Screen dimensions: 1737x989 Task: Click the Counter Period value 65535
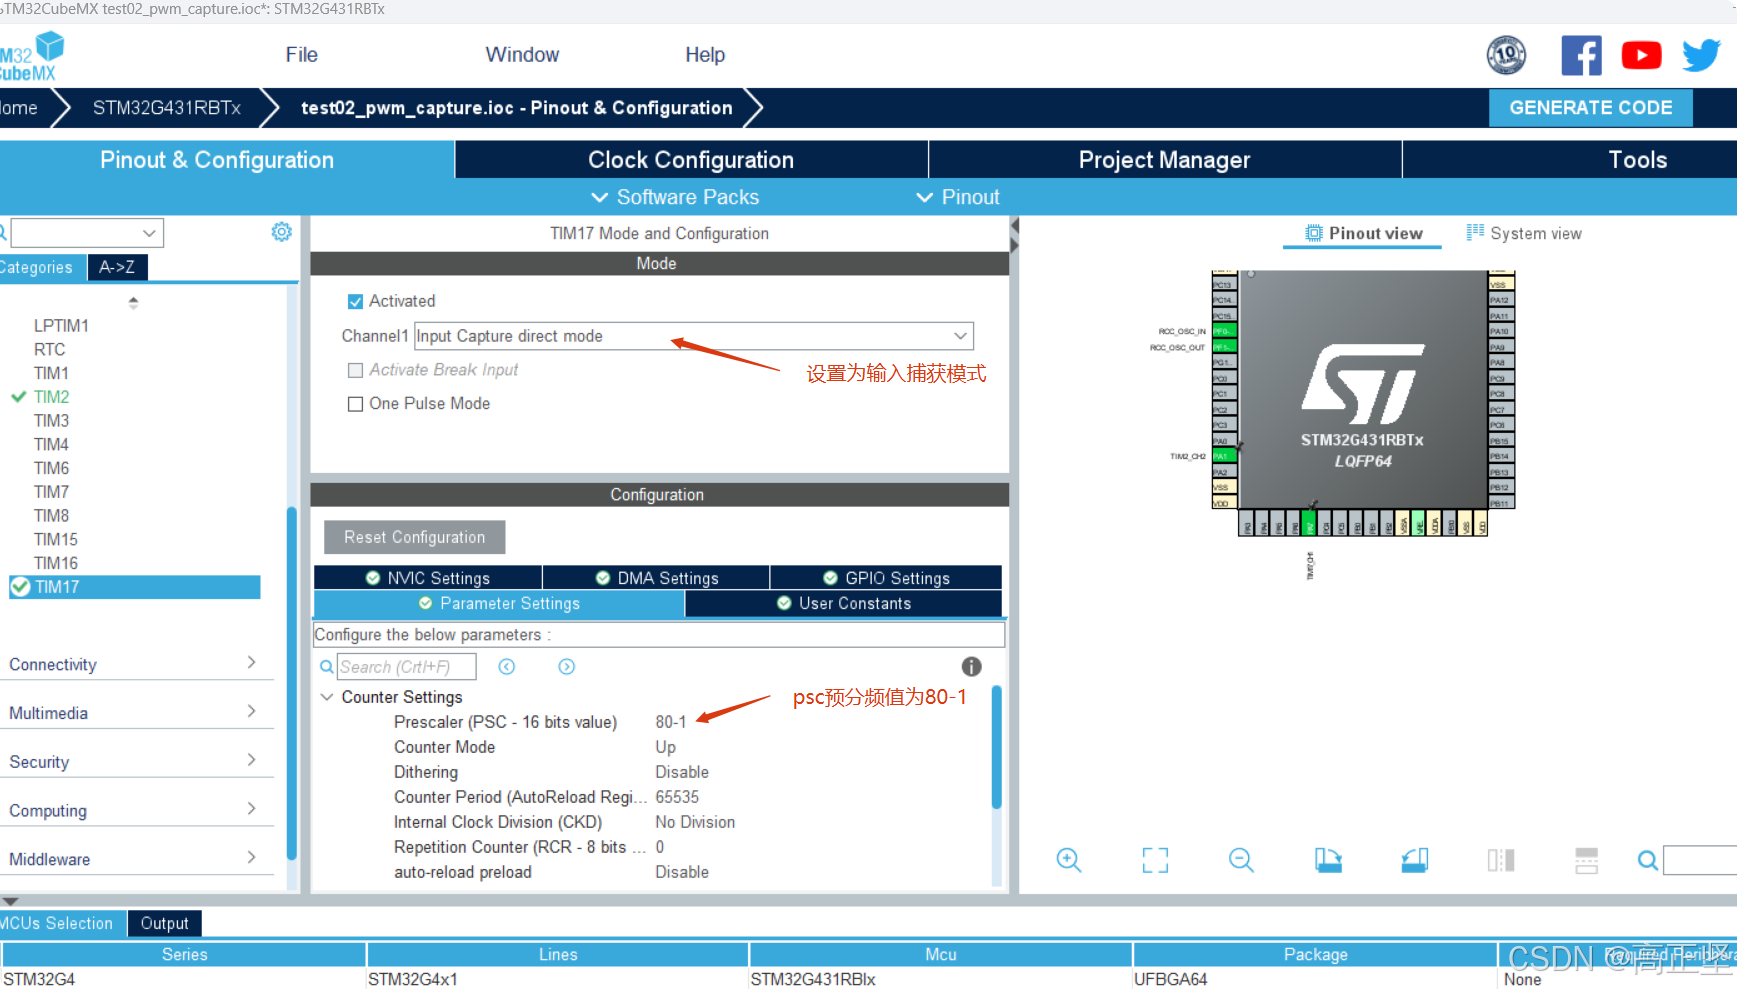pyautogui.click(x=677, y=797)
